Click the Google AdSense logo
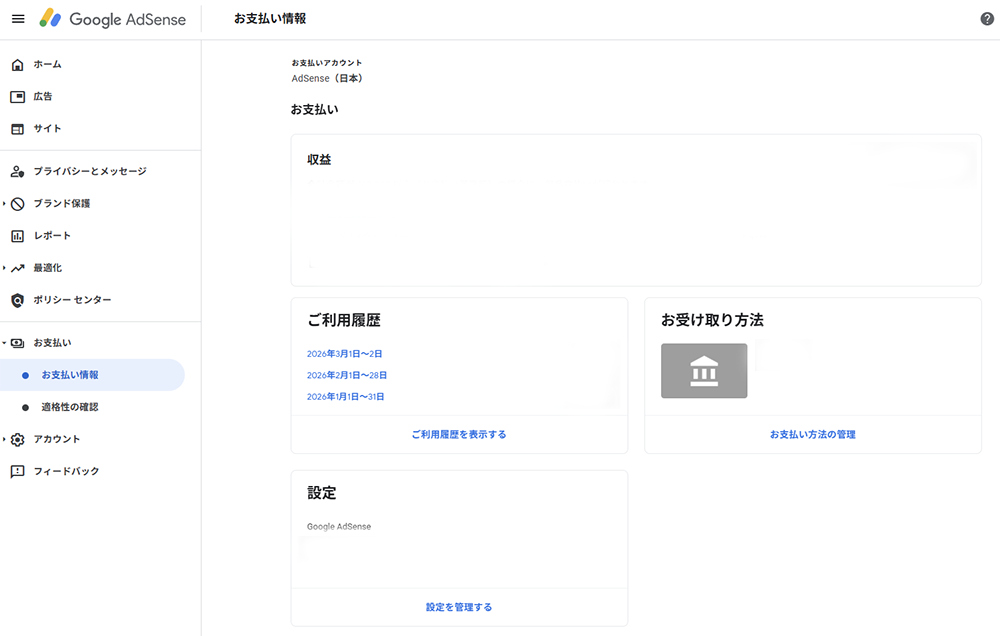The width and height of the screenshot is (1000, 636). (x=113, y=19)
